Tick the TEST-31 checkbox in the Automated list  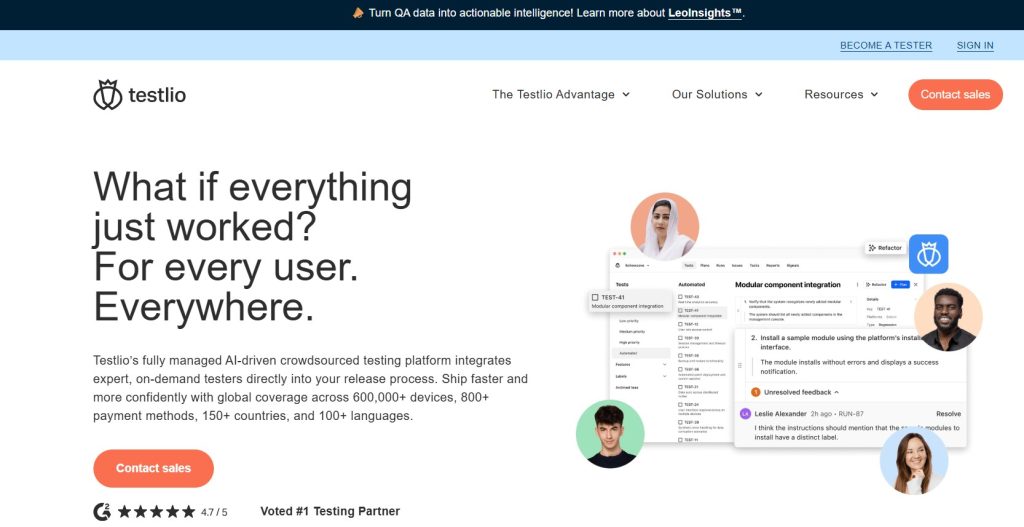tap(680, 387)
